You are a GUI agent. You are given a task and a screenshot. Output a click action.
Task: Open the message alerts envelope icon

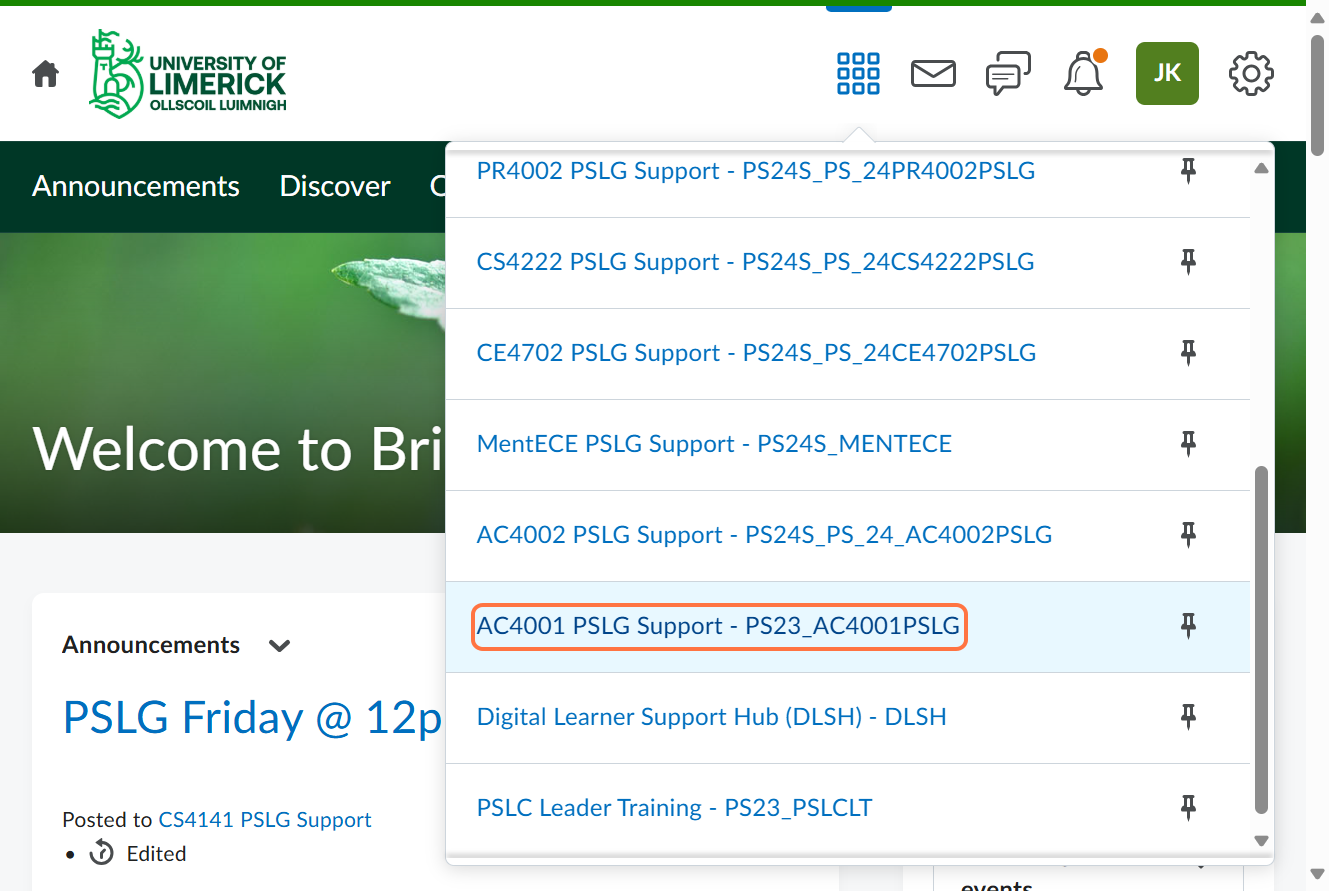933,74
